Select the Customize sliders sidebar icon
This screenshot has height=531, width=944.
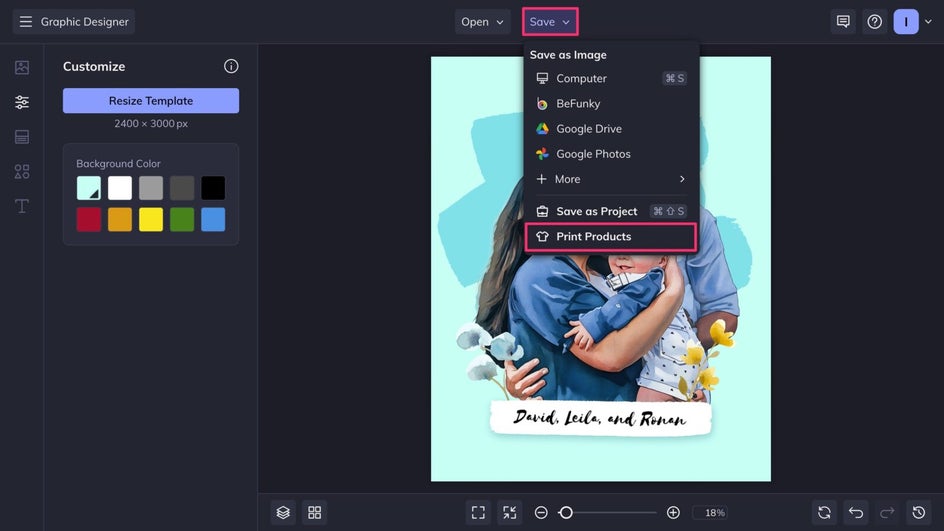[x=22, y=102]
